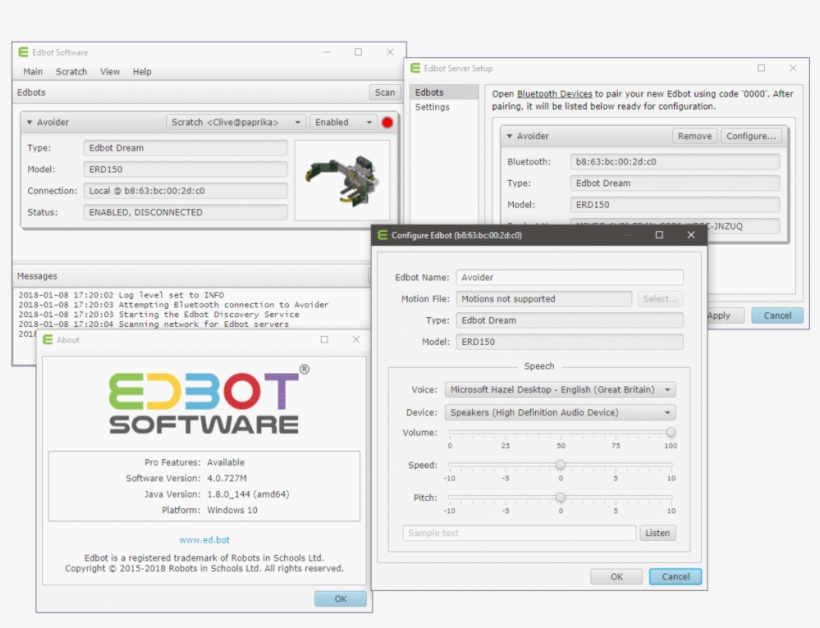This screenshot has width=820, height=628.
Task: Click the Volume slider handle
Action: 670,432
